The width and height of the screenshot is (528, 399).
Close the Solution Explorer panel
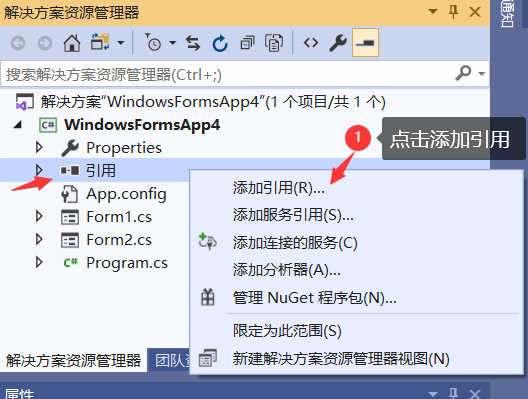tap(475, 12)
